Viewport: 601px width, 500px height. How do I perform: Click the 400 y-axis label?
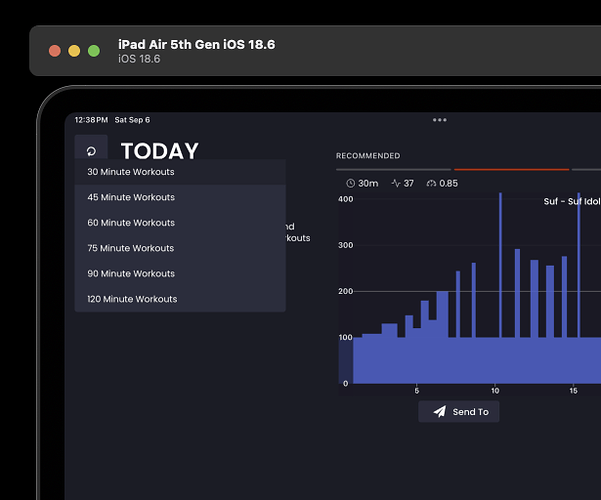point(345,199)
